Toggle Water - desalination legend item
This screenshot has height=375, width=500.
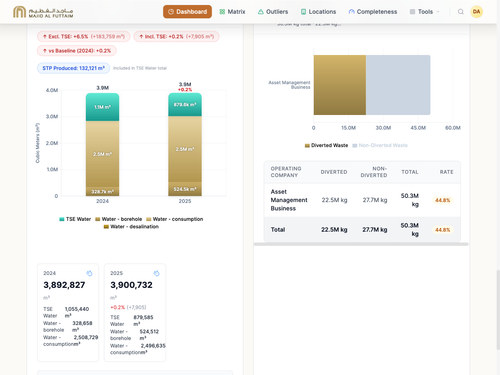[131, 227]
